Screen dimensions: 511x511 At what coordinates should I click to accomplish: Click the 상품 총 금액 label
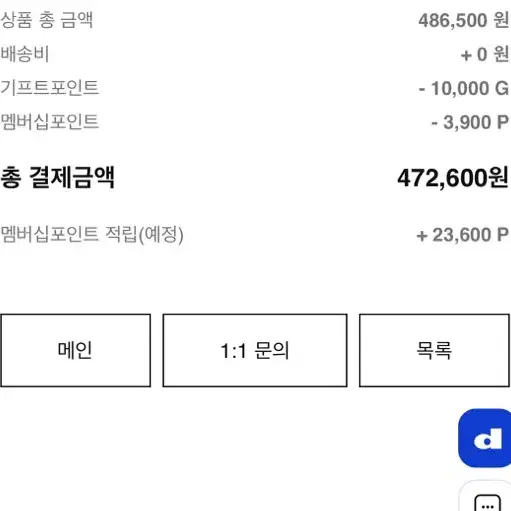click(47, 20)
